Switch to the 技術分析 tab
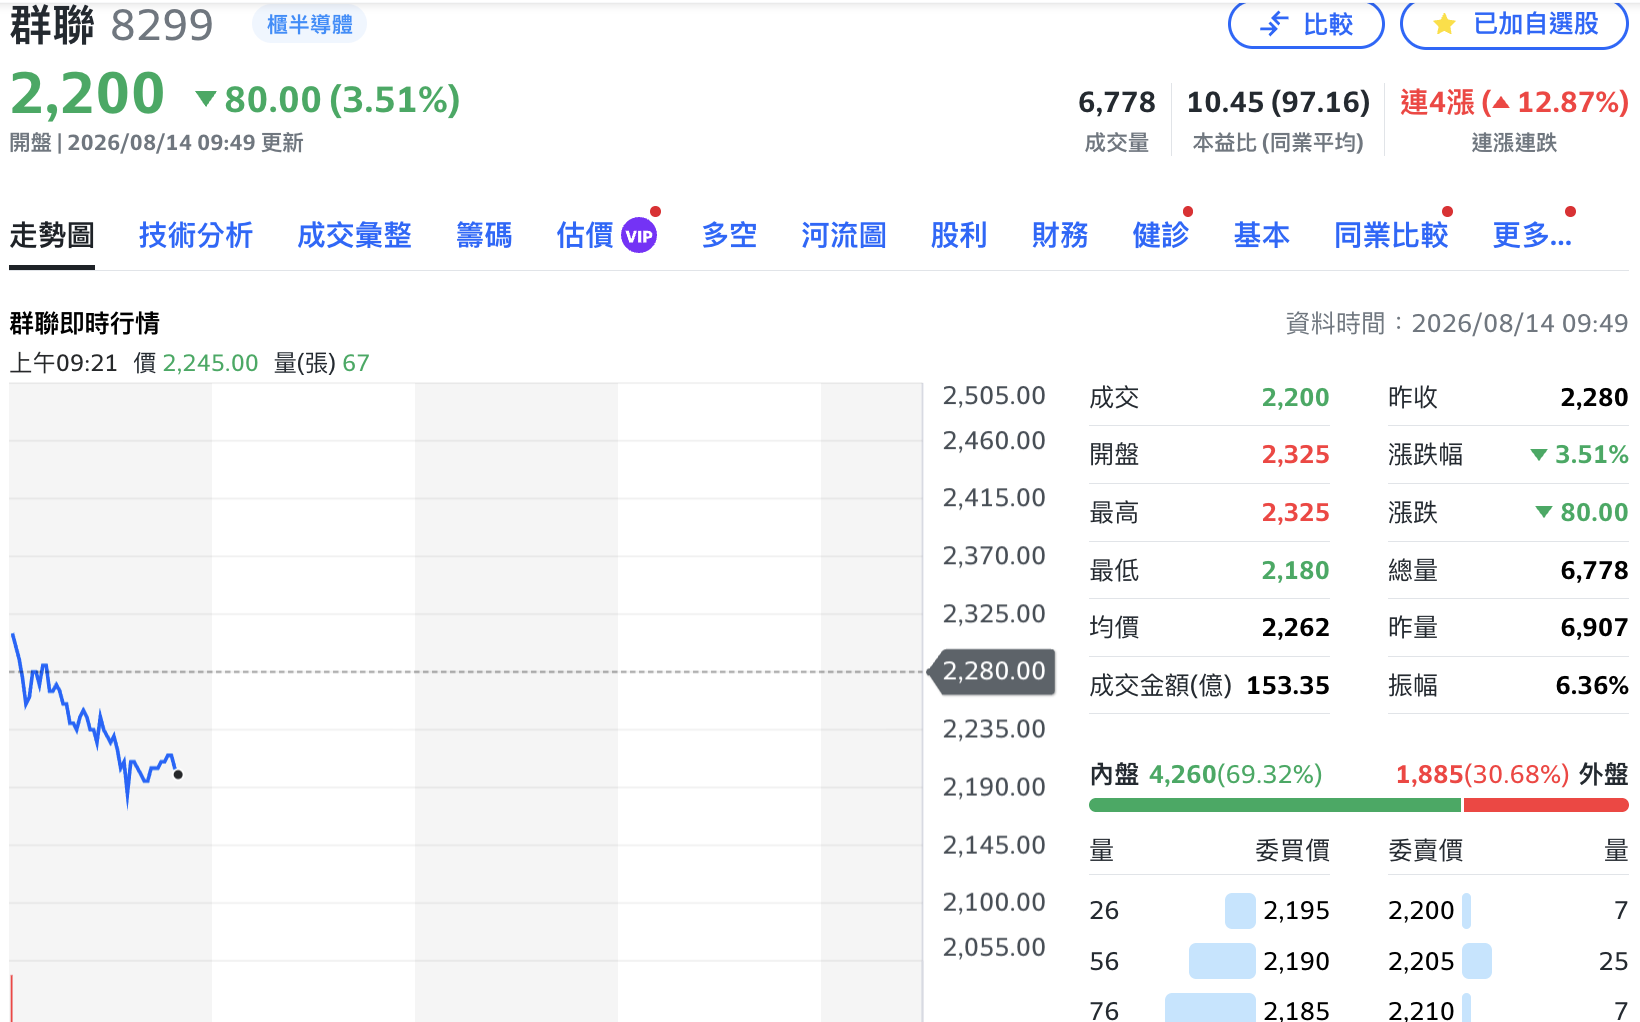The width and height of the screenshot is (1640, 1022). point(196,236)
